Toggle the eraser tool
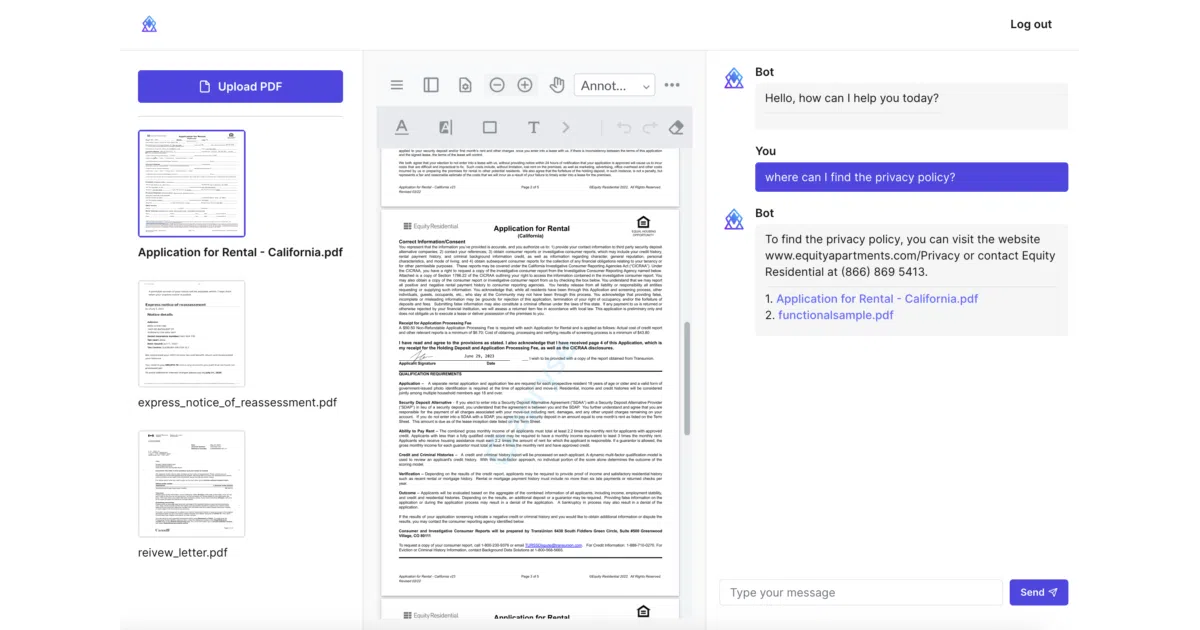The height and width of the screenshot is (630, 1200). click(x=676, y=127)
